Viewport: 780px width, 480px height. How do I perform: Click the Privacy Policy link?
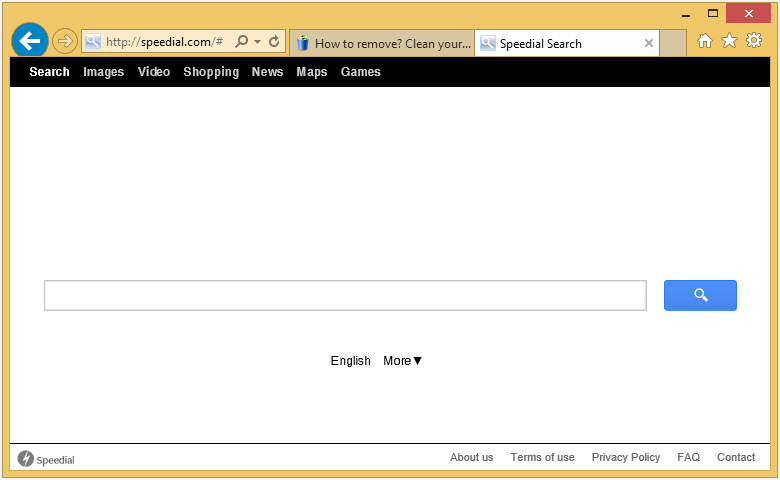coord(625,457)
